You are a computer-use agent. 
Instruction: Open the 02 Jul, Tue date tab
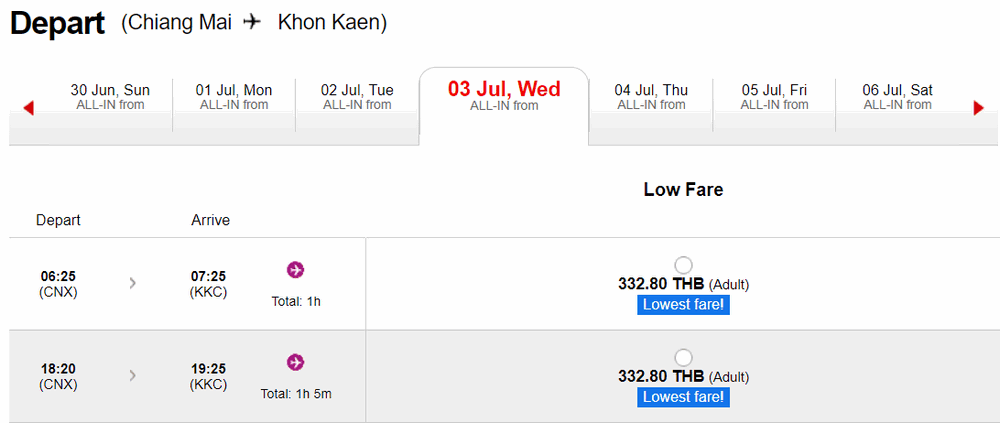click(x=357, y=97)
